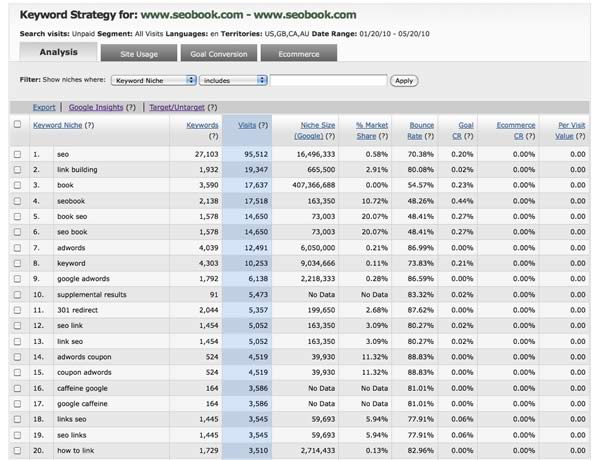This screenshot has width=595, height=460.
Task: Check the box for 'book seo' row
Action: (x=17, y=217)
